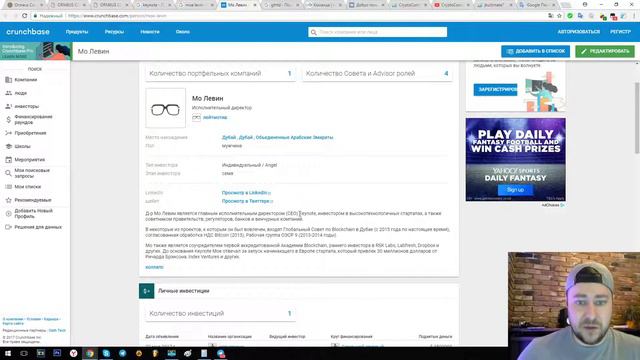This screenshot has height=360, width=640.
Task: Open Telegram from the taskbar
Action: click(x=122, y=353)
